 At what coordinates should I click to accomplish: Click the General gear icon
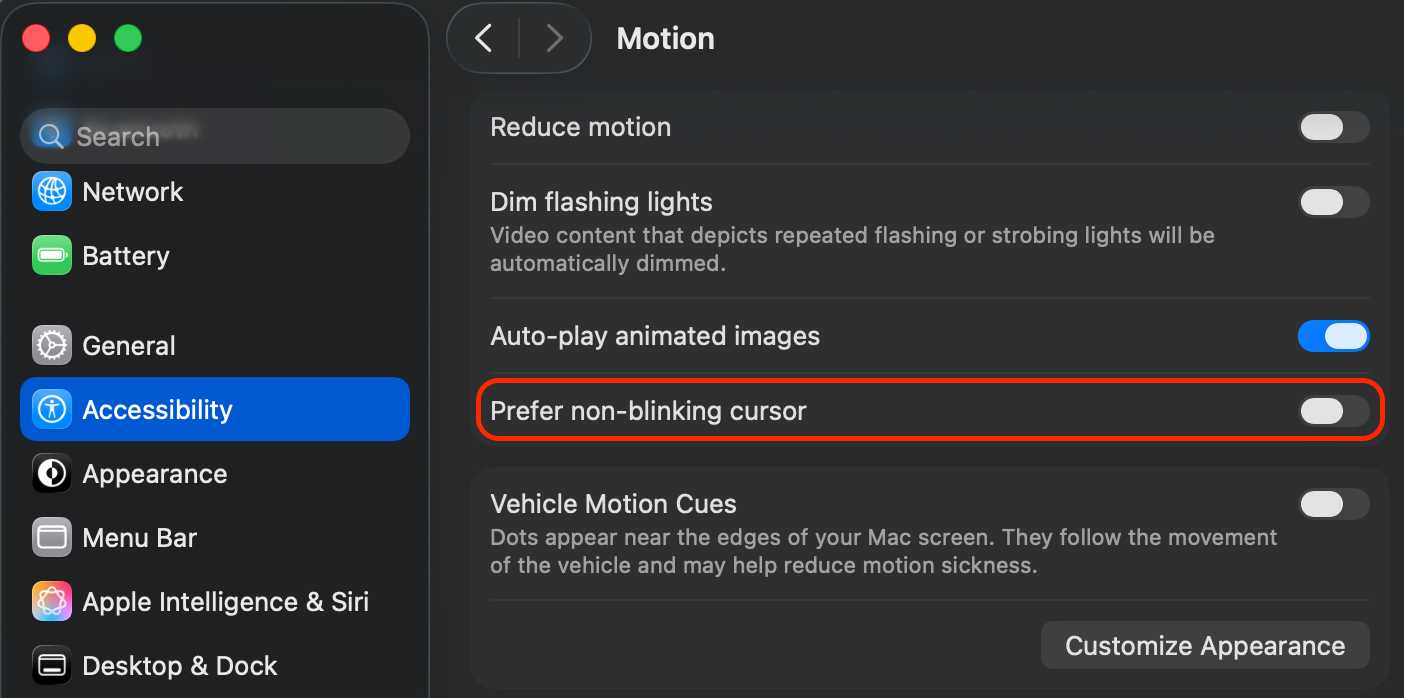[51, 346]
